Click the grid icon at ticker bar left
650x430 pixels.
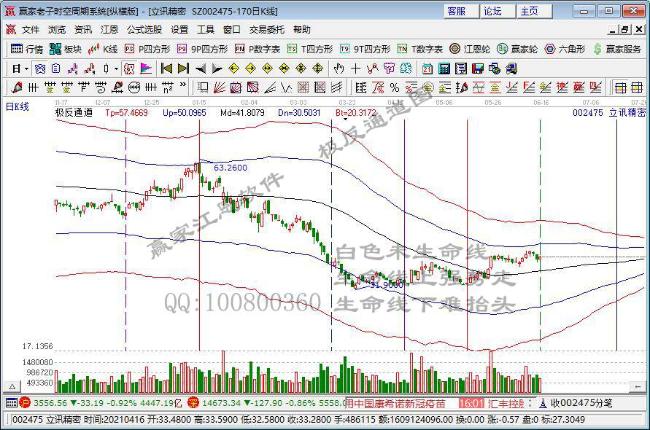tap(11, 402)
